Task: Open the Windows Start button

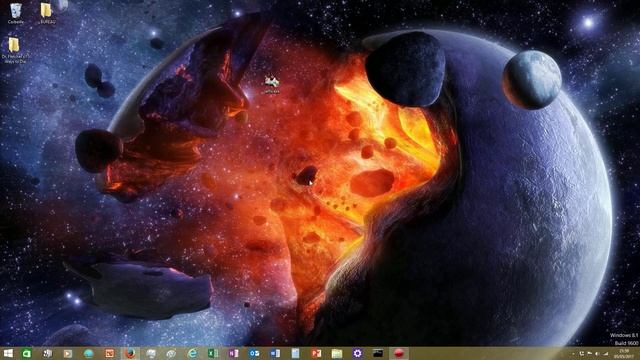Action: click(x=8, y=353)
